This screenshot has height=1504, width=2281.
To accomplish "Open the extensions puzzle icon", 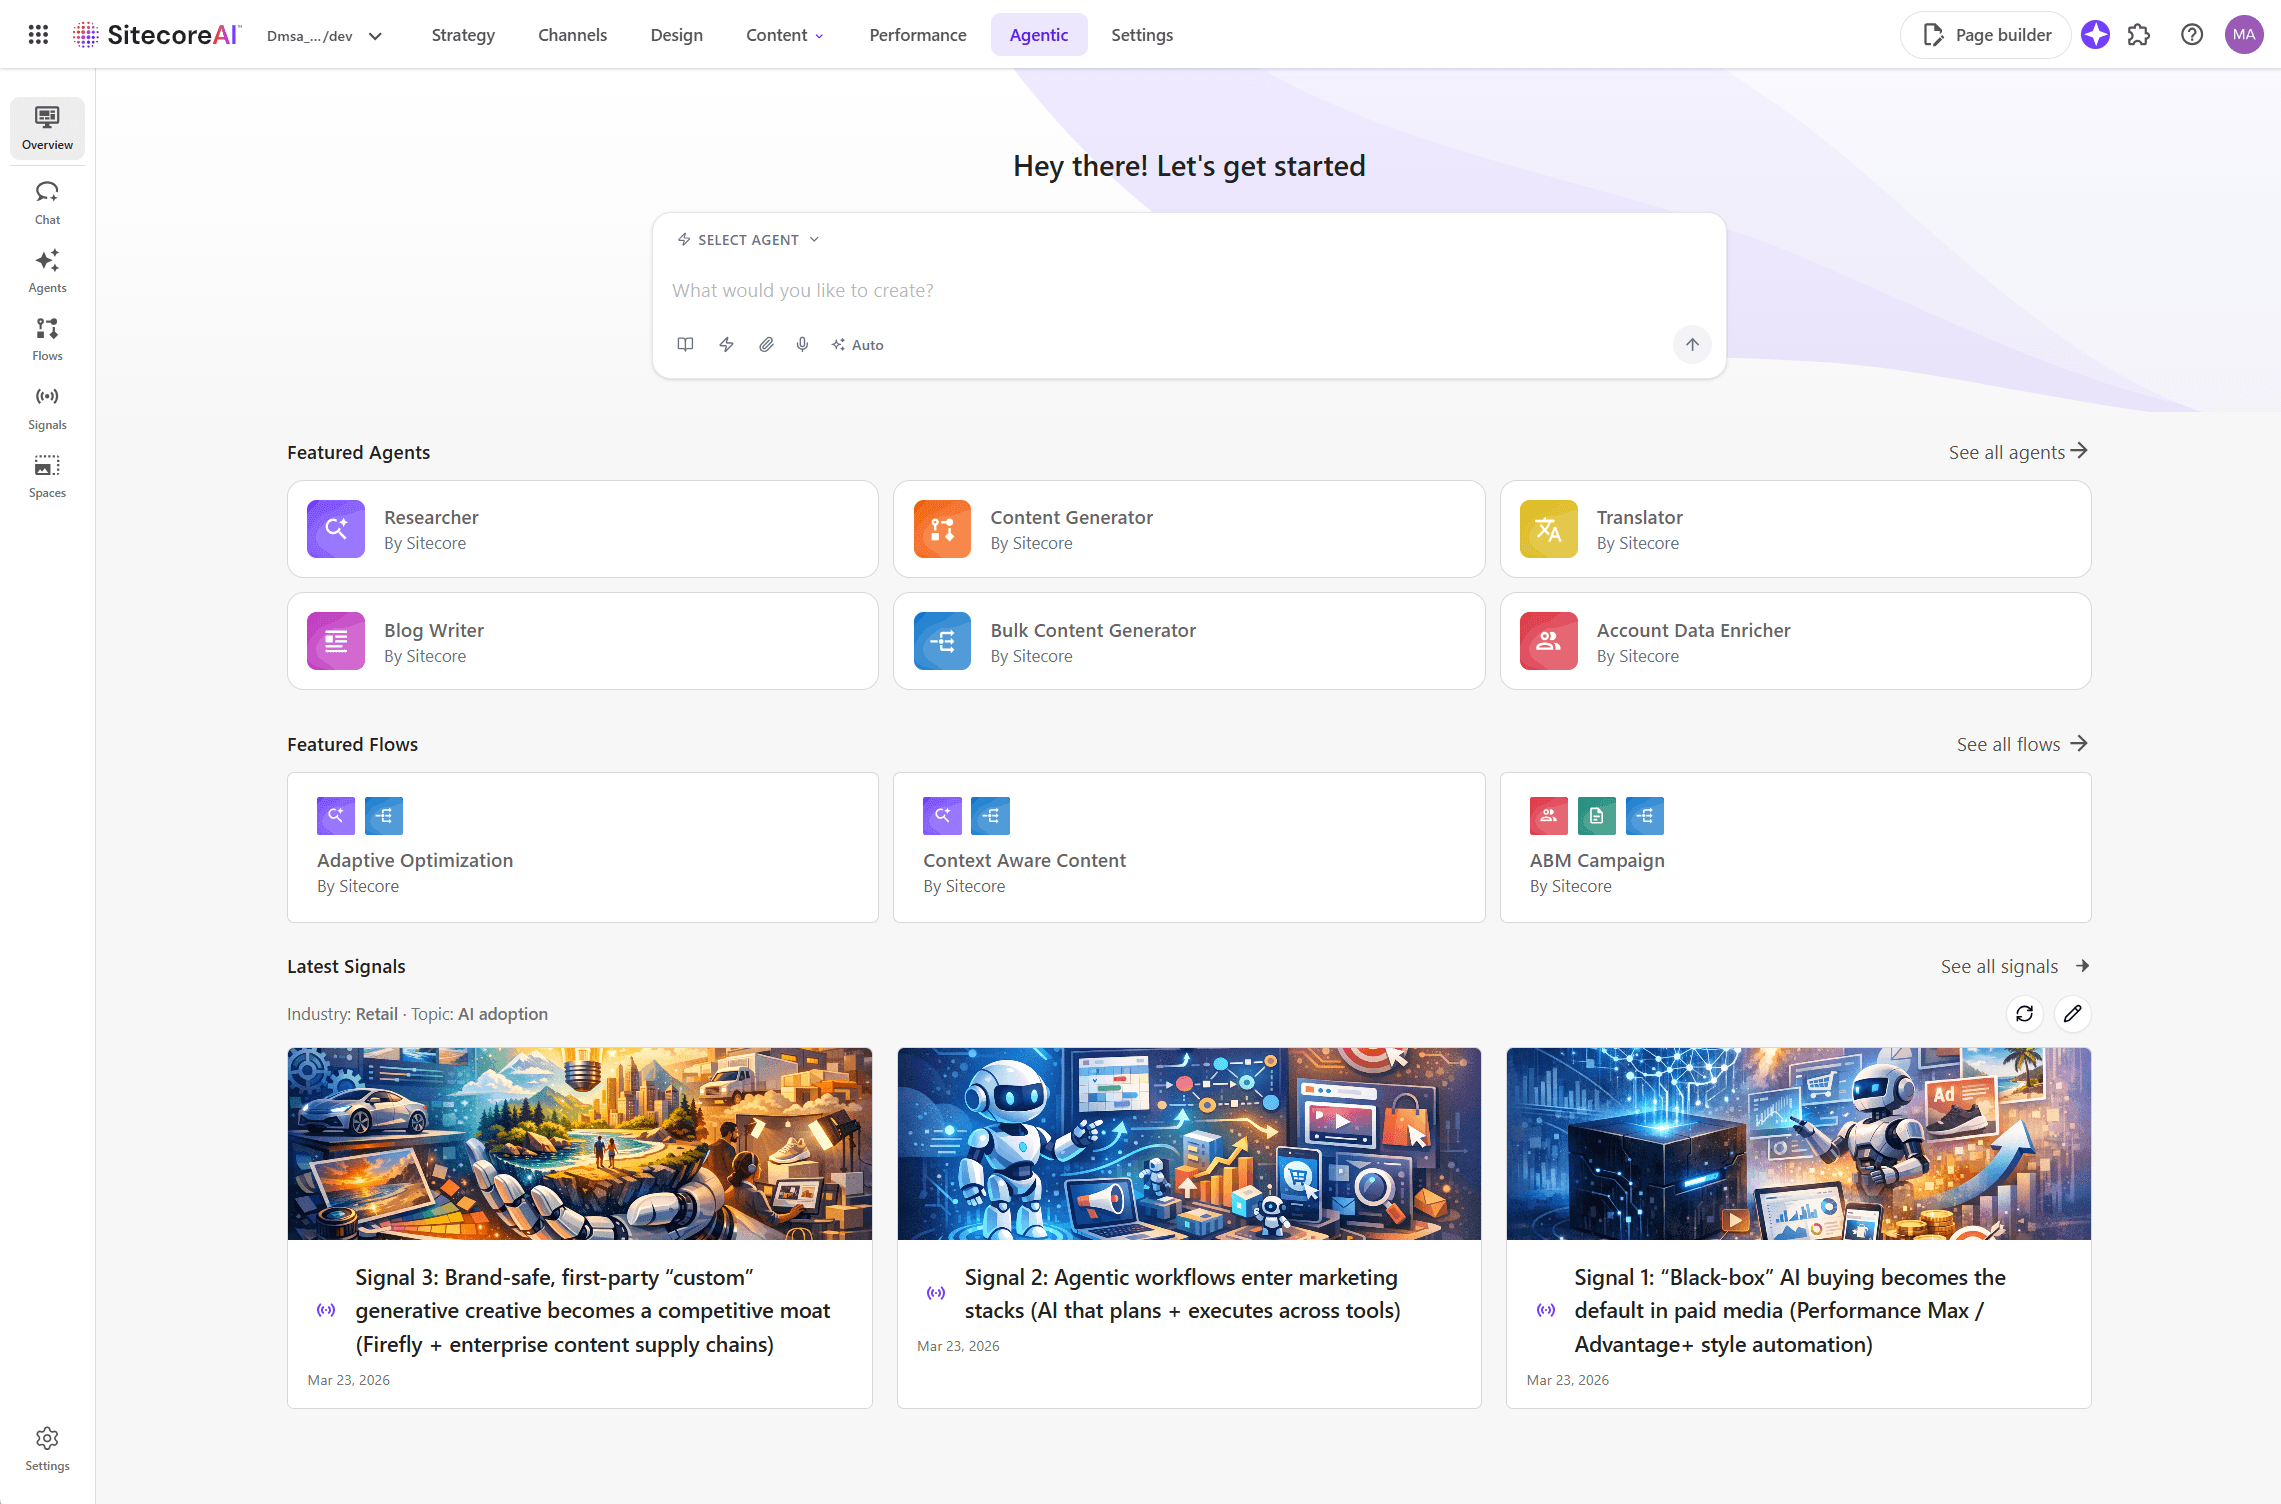I will pos(2139,35).
